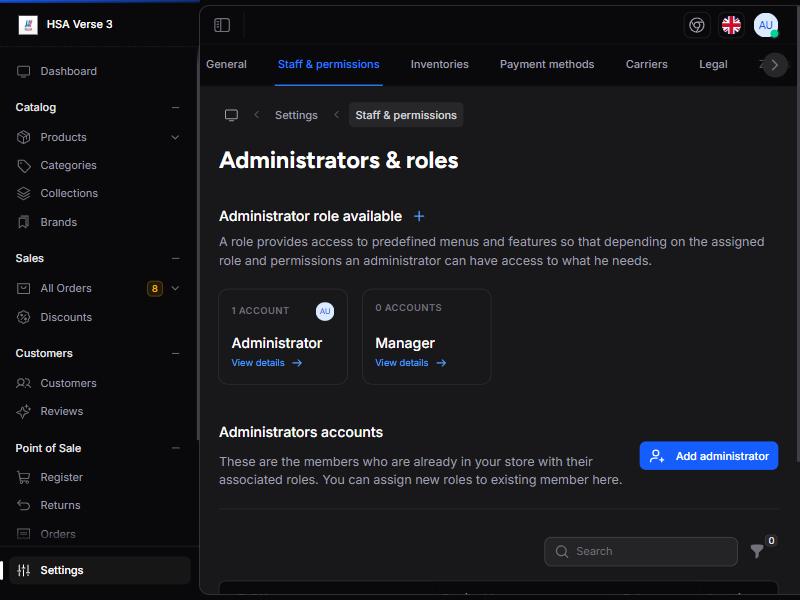Open the Legal tab

(713, 64)
